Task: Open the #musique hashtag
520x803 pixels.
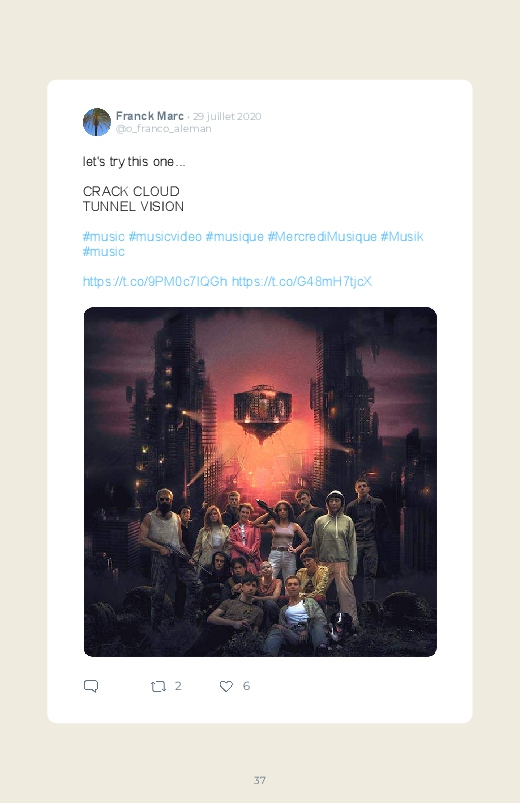Action: click(235, 237)
